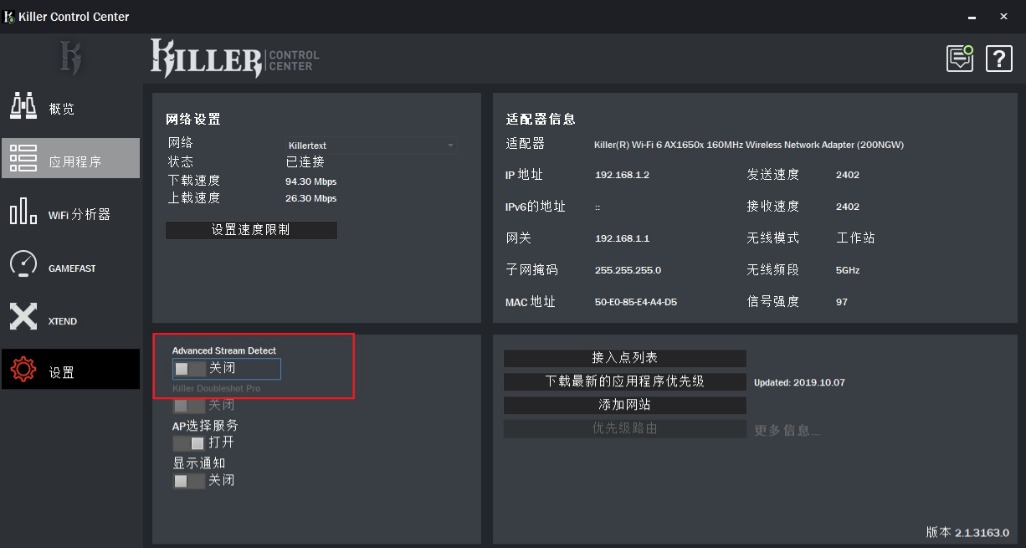Viewport: 1026px width, 548px height.
Task: Go to XTEND menu item
Action: pos(71,318)
